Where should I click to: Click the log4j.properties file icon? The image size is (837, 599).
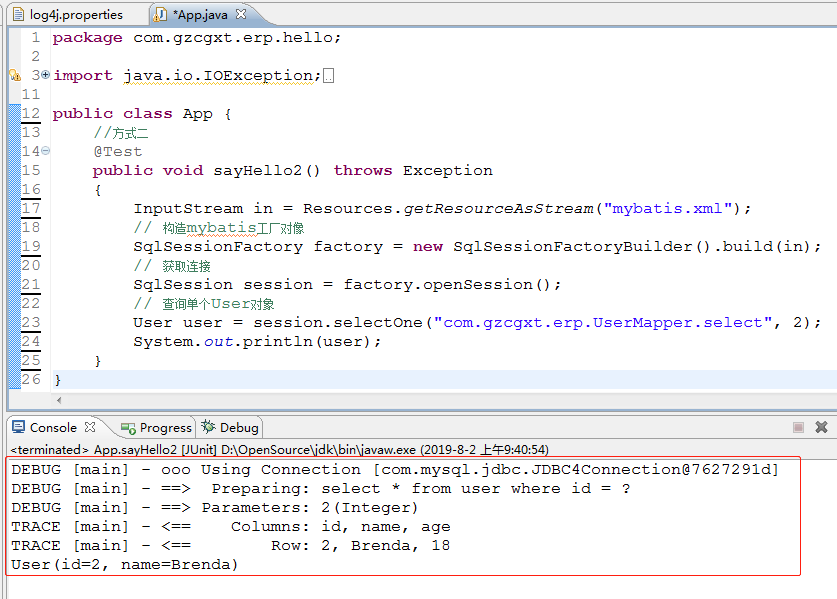(18, 14)
